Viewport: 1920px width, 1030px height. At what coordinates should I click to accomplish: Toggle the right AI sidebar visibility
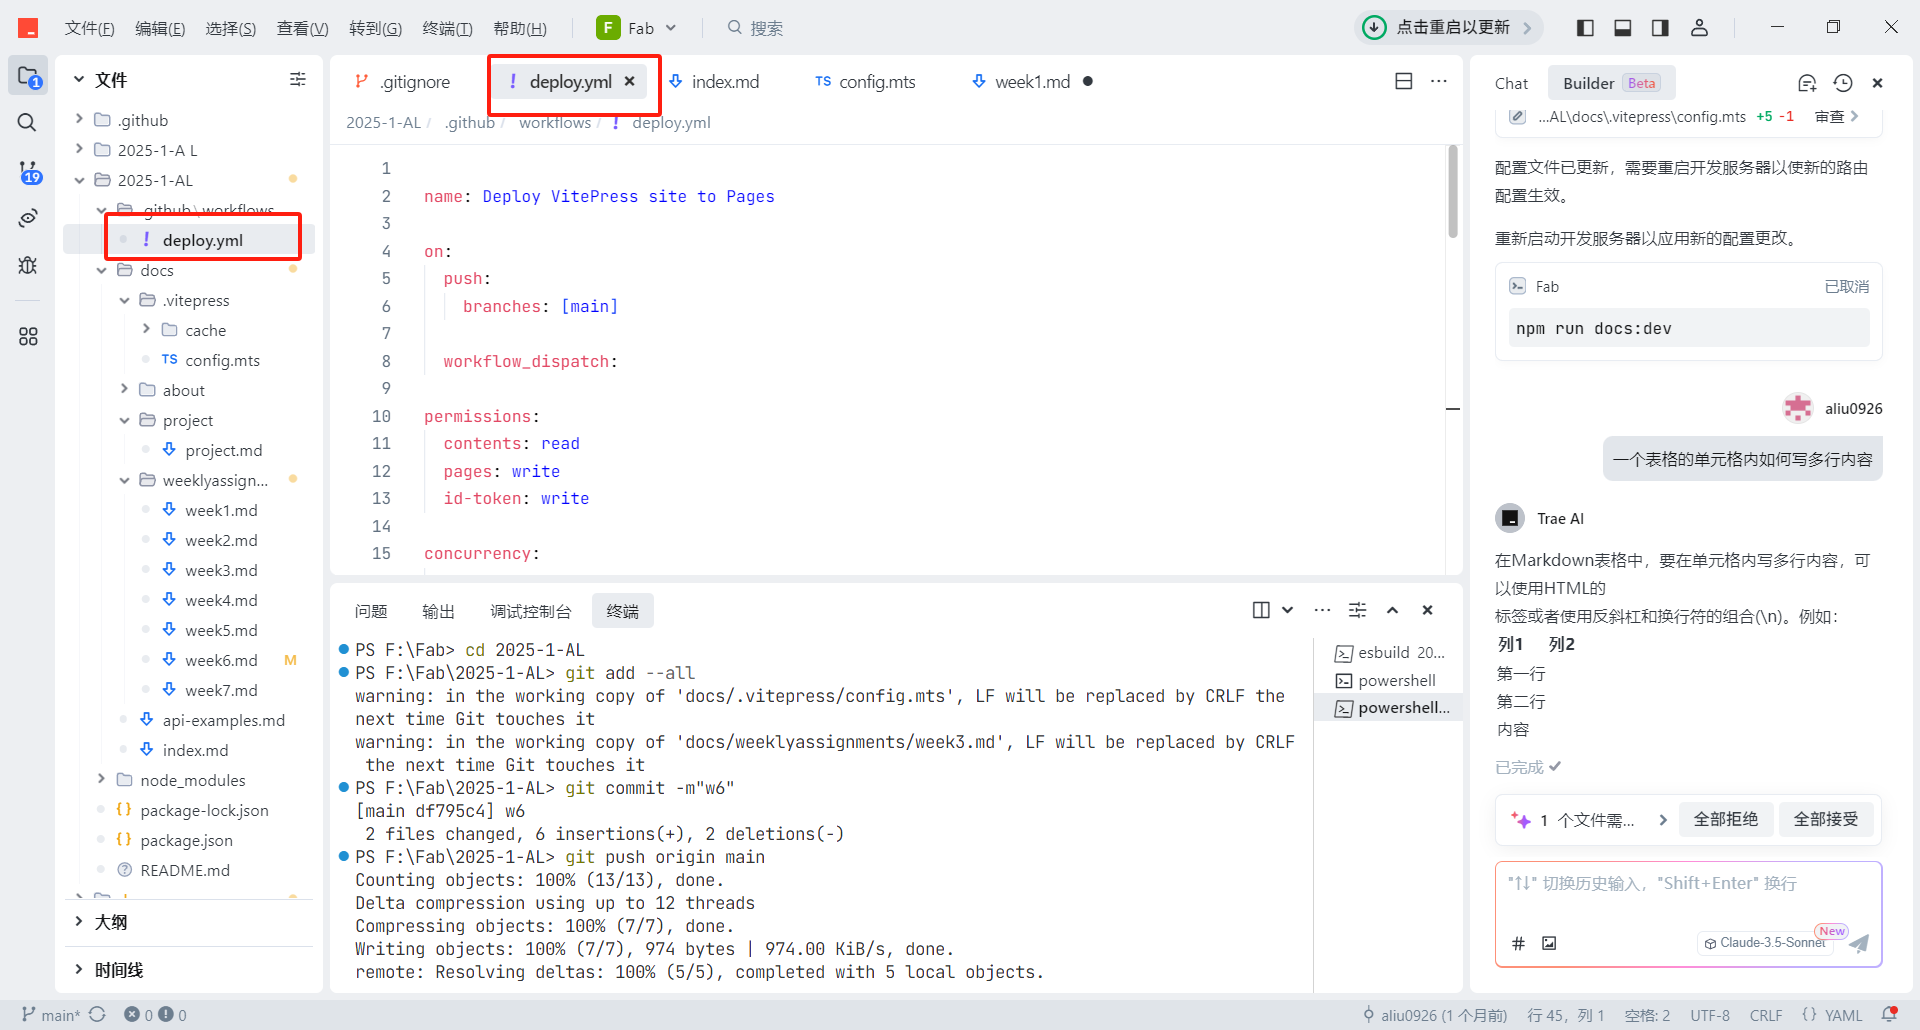click(1660, 28)
